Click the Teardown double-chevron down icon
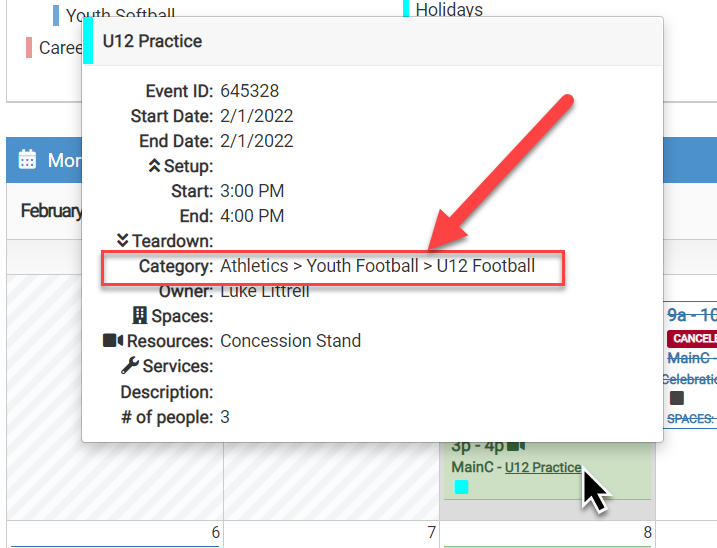 coord(123,241)
